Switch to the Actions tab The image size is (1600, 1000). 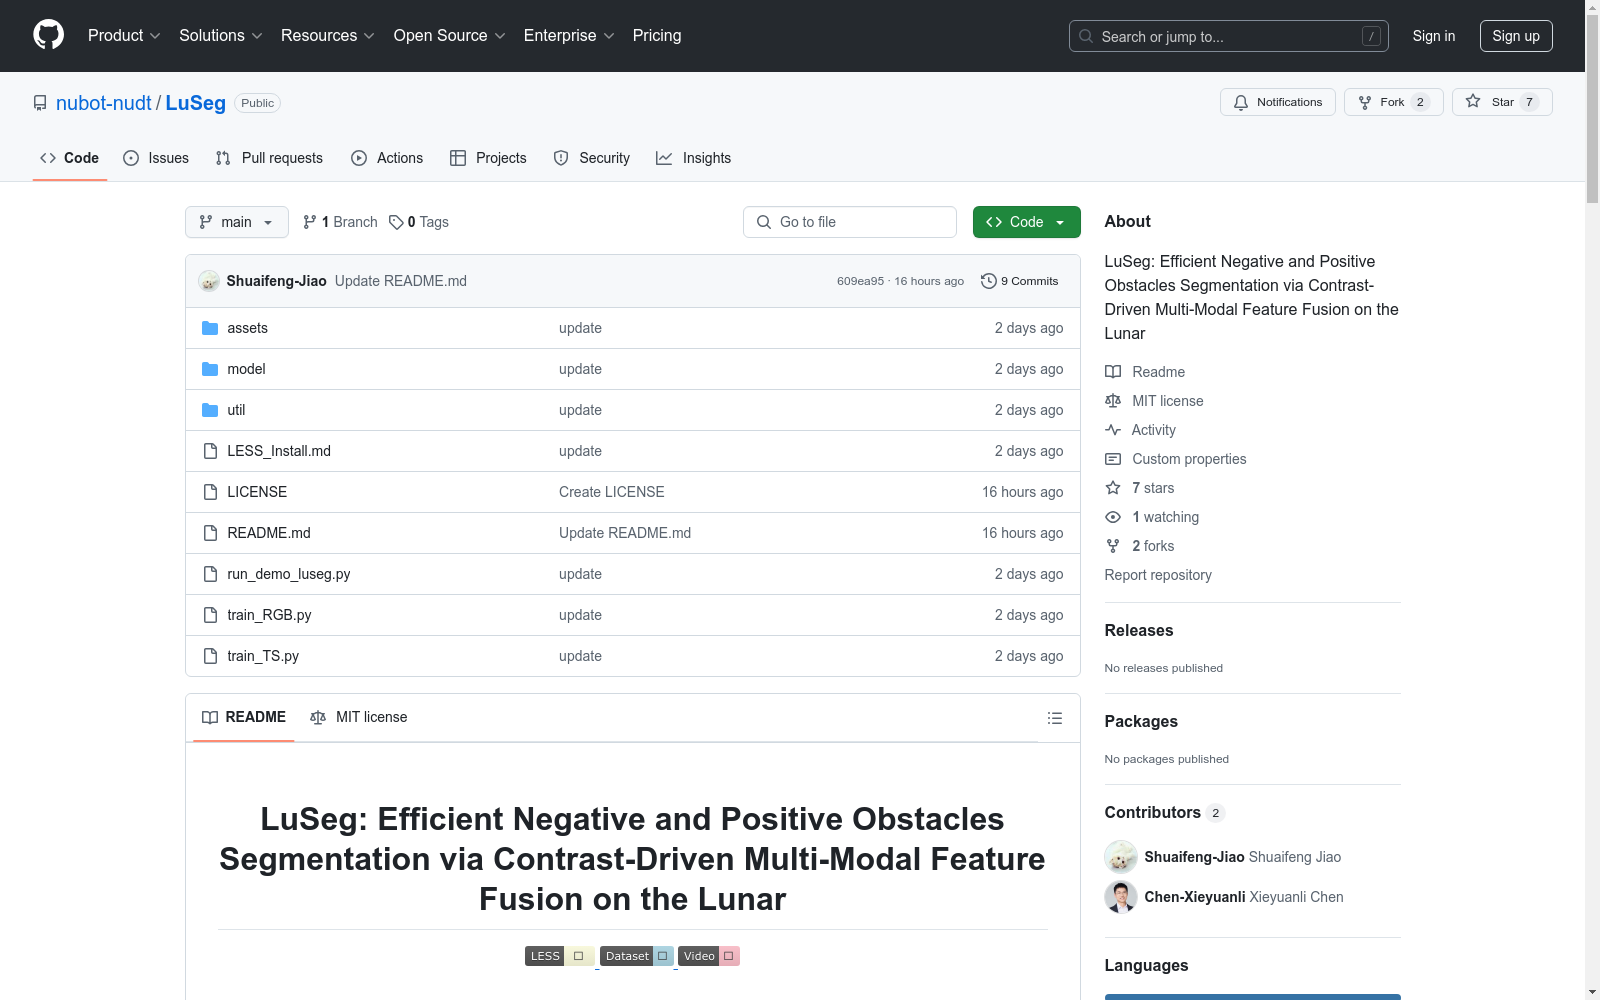click(x=387, y=158)
